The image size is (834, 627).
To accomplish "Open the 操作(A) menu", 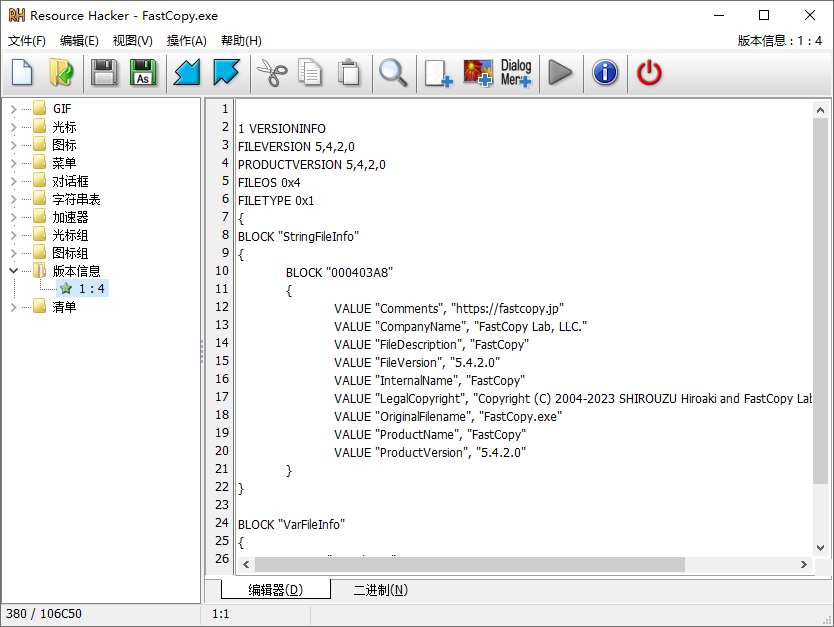I will coord(187,41).
